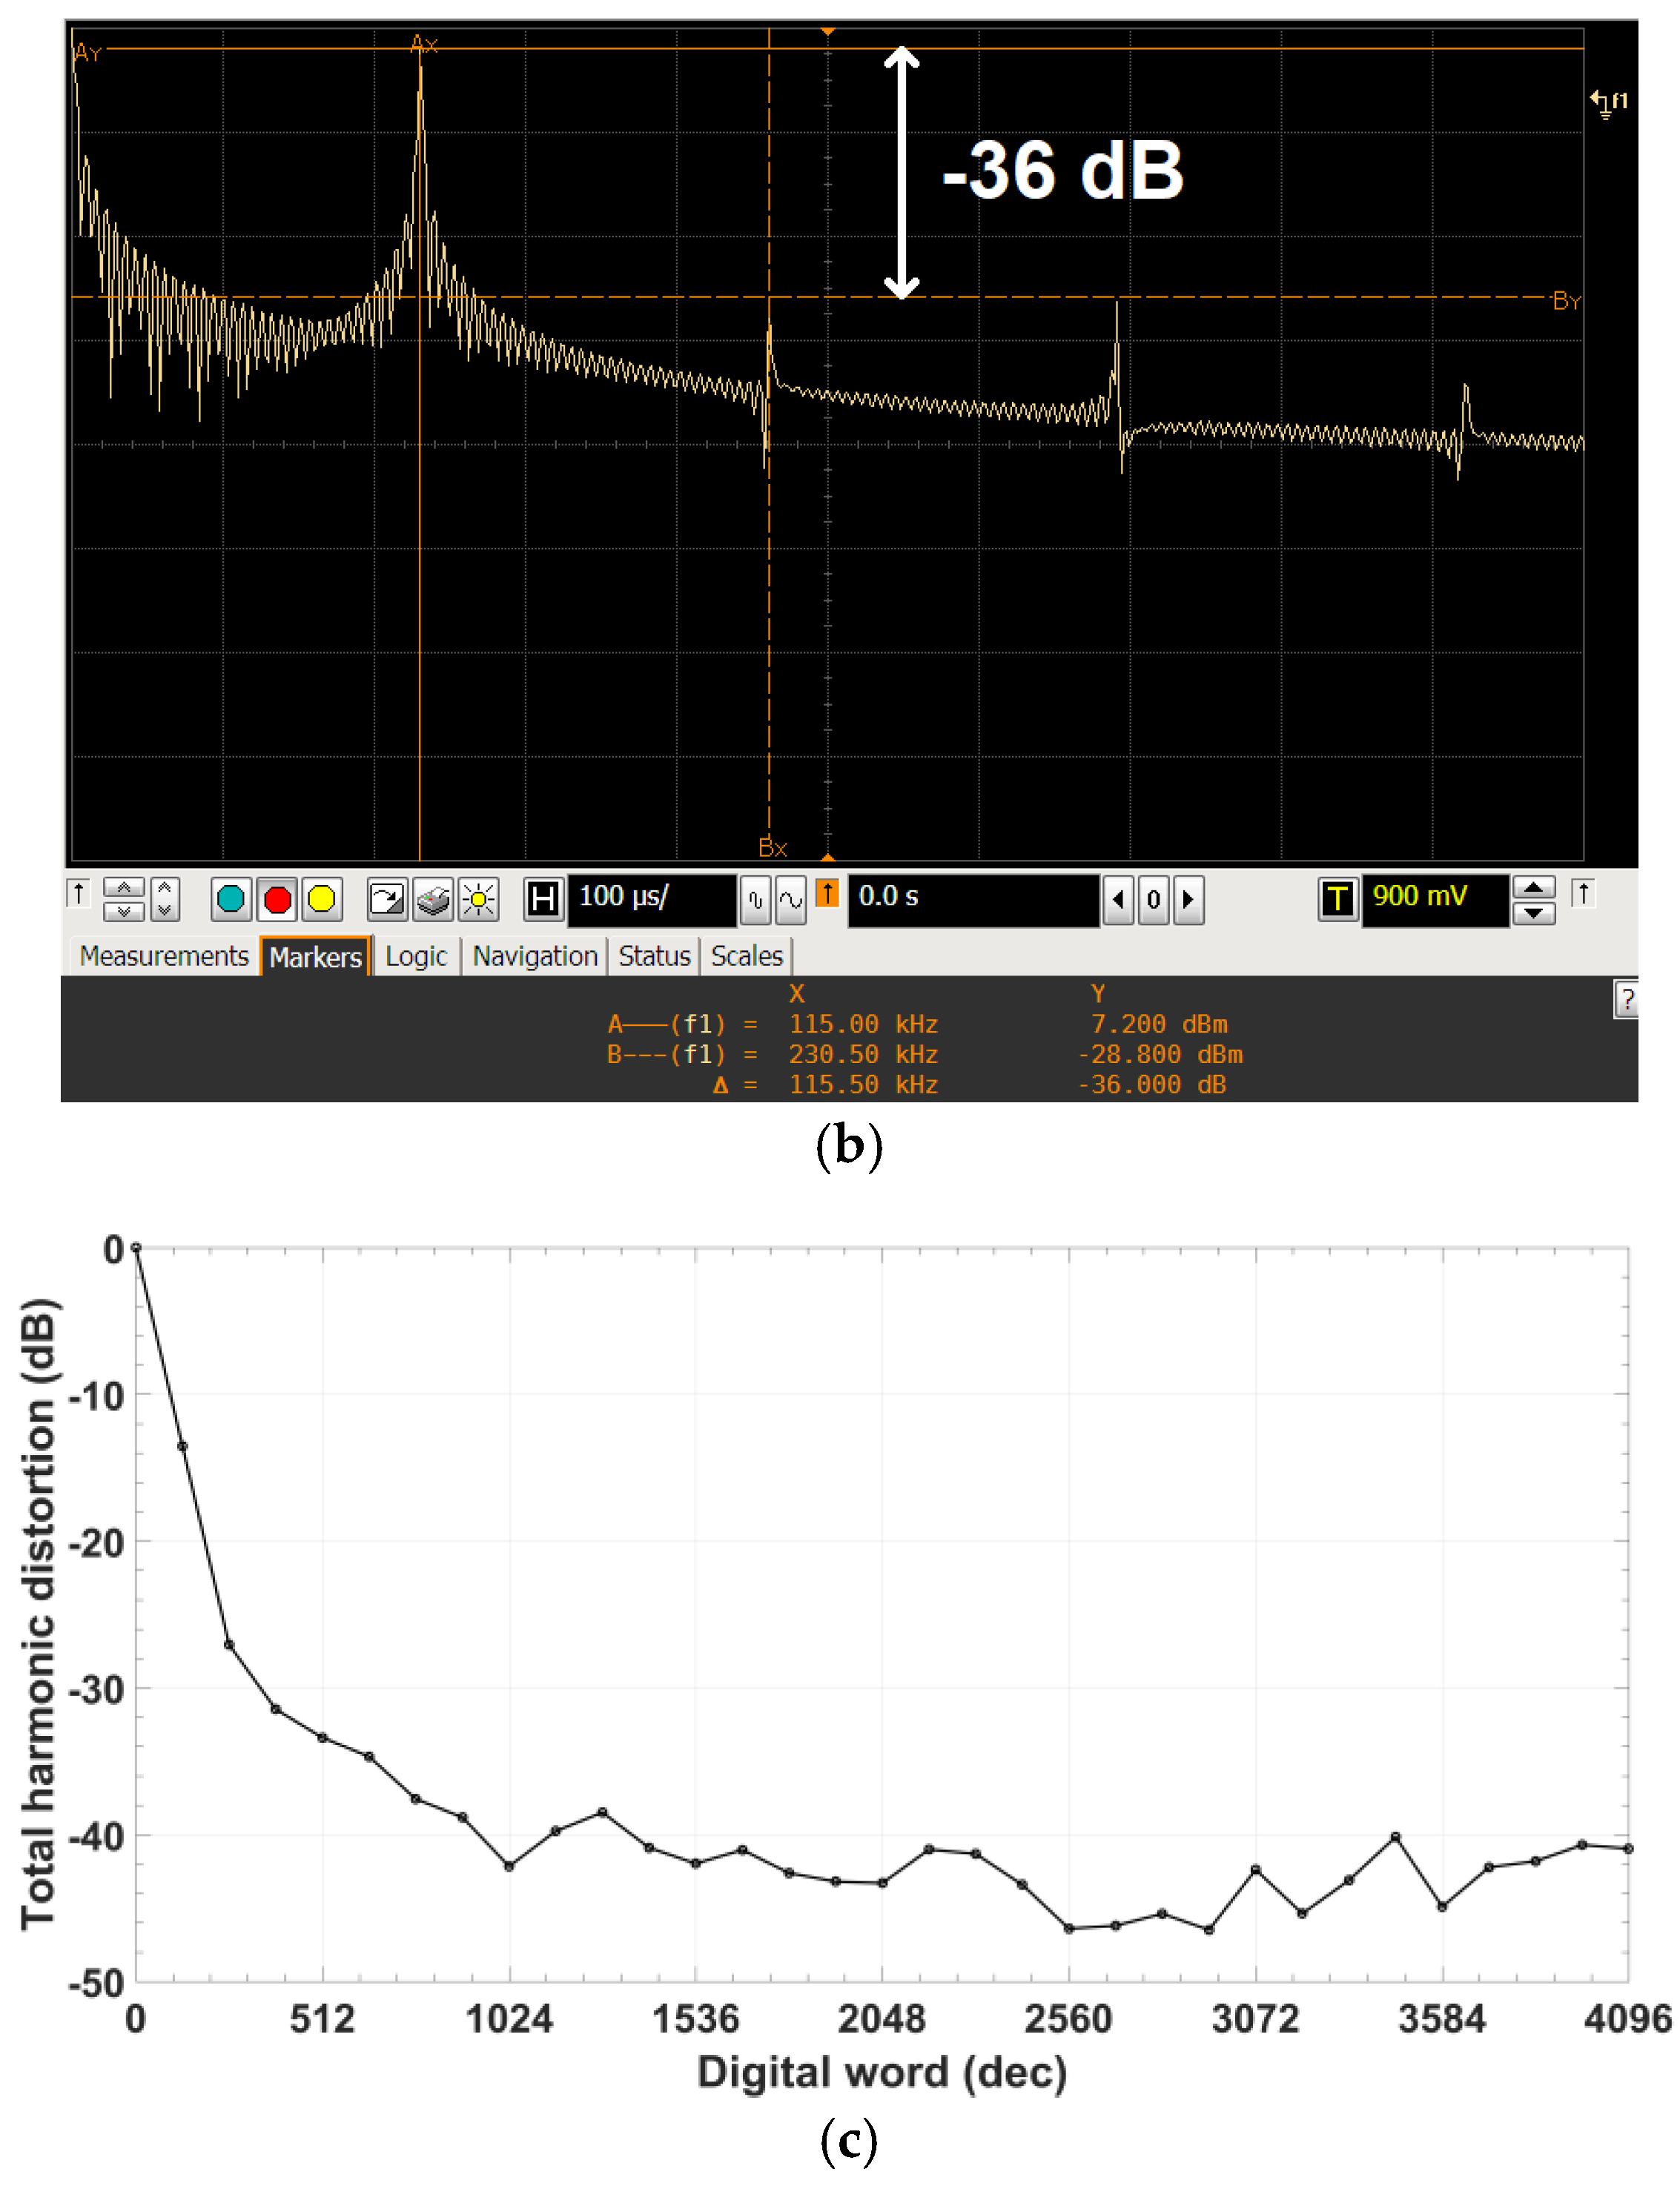Viewport: 1680px width, 2189px height.
Task: Click the yellow single acquisition button
Action: point(321,899)
